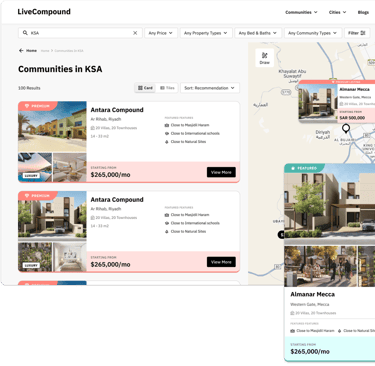Open the Any Community Types dropdown
Image resolution: width=375 pixels, height=366 pixels.
click(x=313, y=33)
